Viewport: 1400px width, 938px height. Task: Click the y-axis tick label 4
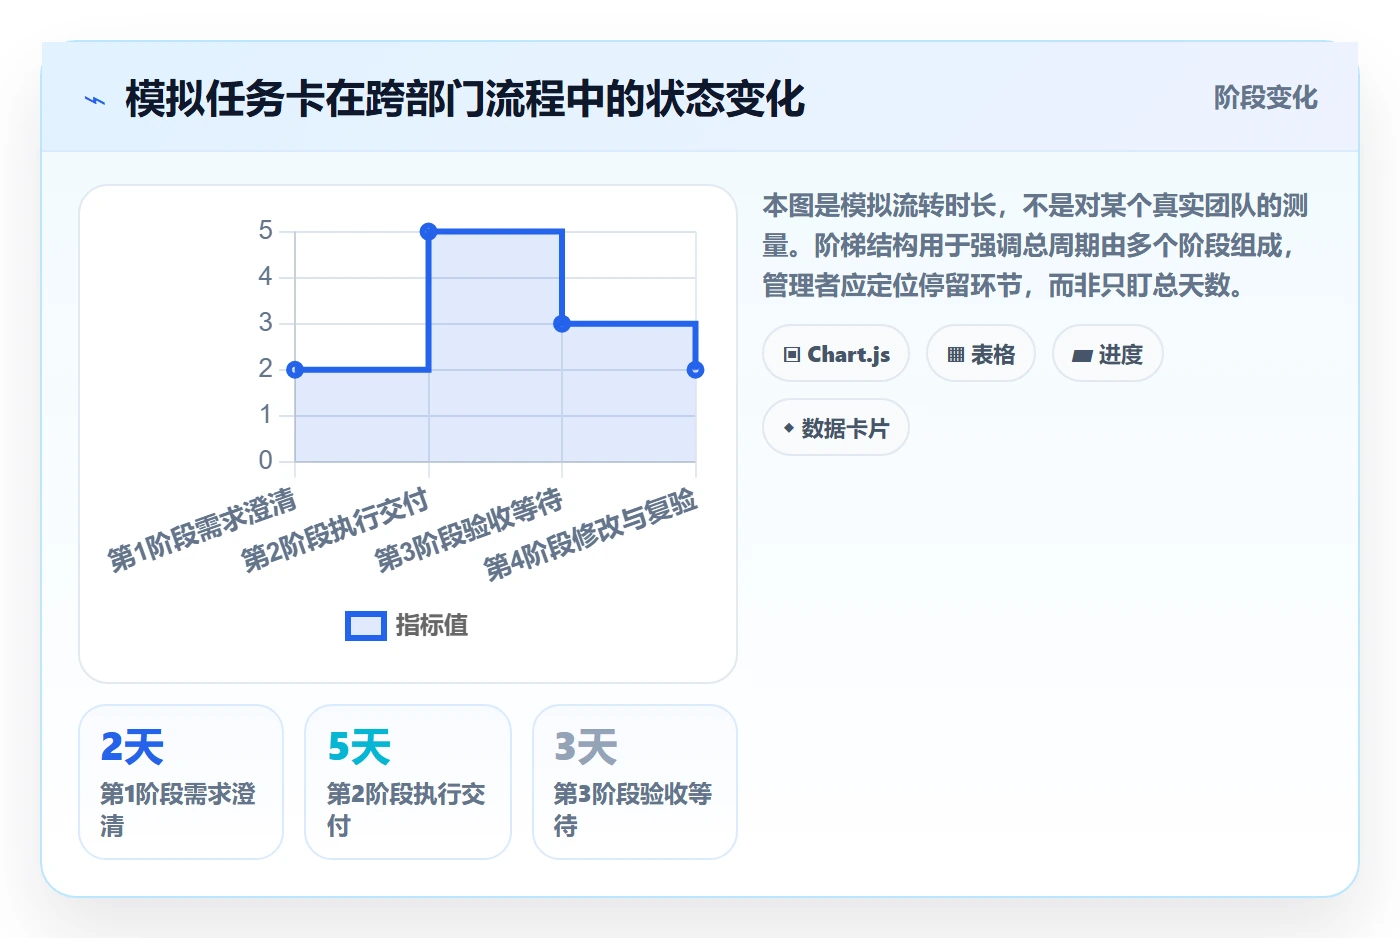pyautogui.click(x=265, y=277)
